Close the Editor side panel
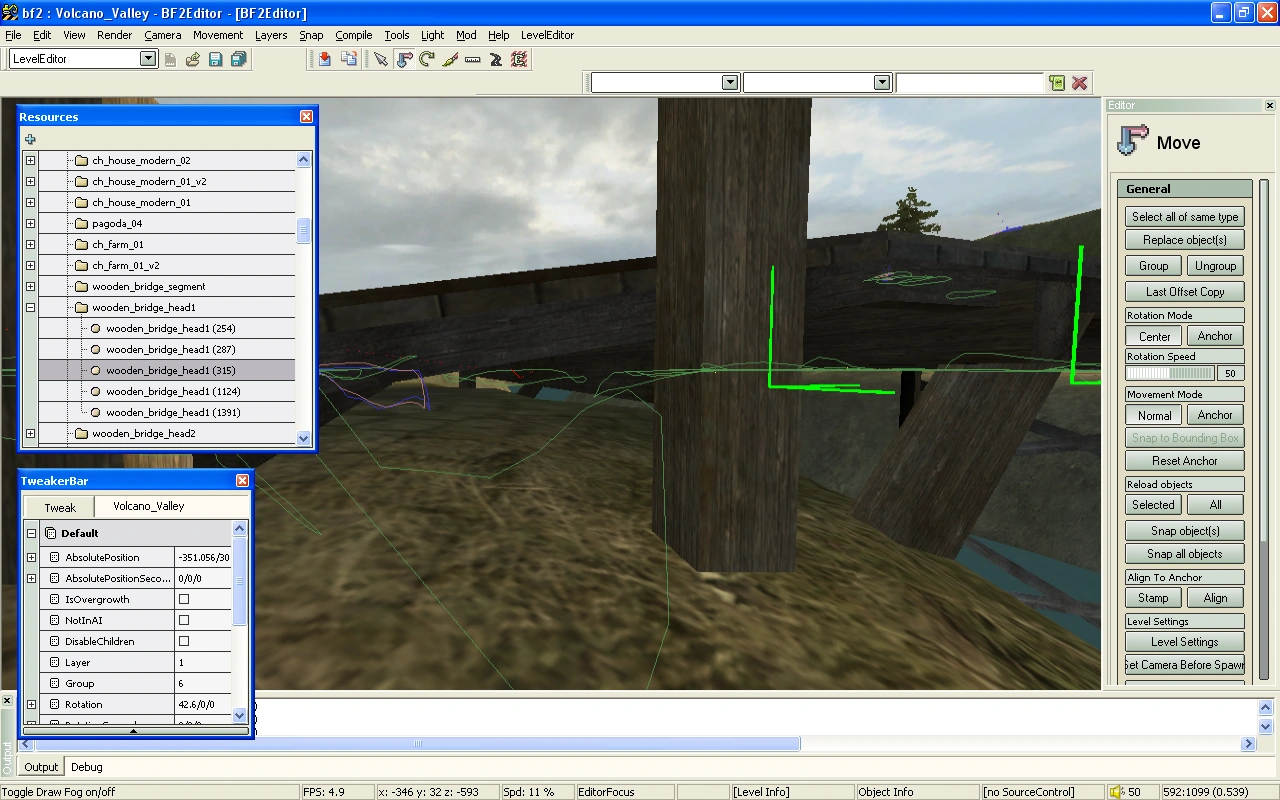The width and height of the screenshot is (1280, 800). coord(1270,105)
